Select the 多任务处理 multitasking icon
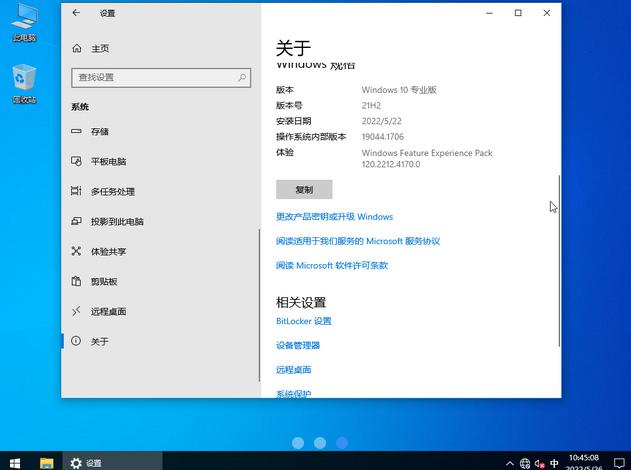 pyautogui.click(x=76, y=191)
